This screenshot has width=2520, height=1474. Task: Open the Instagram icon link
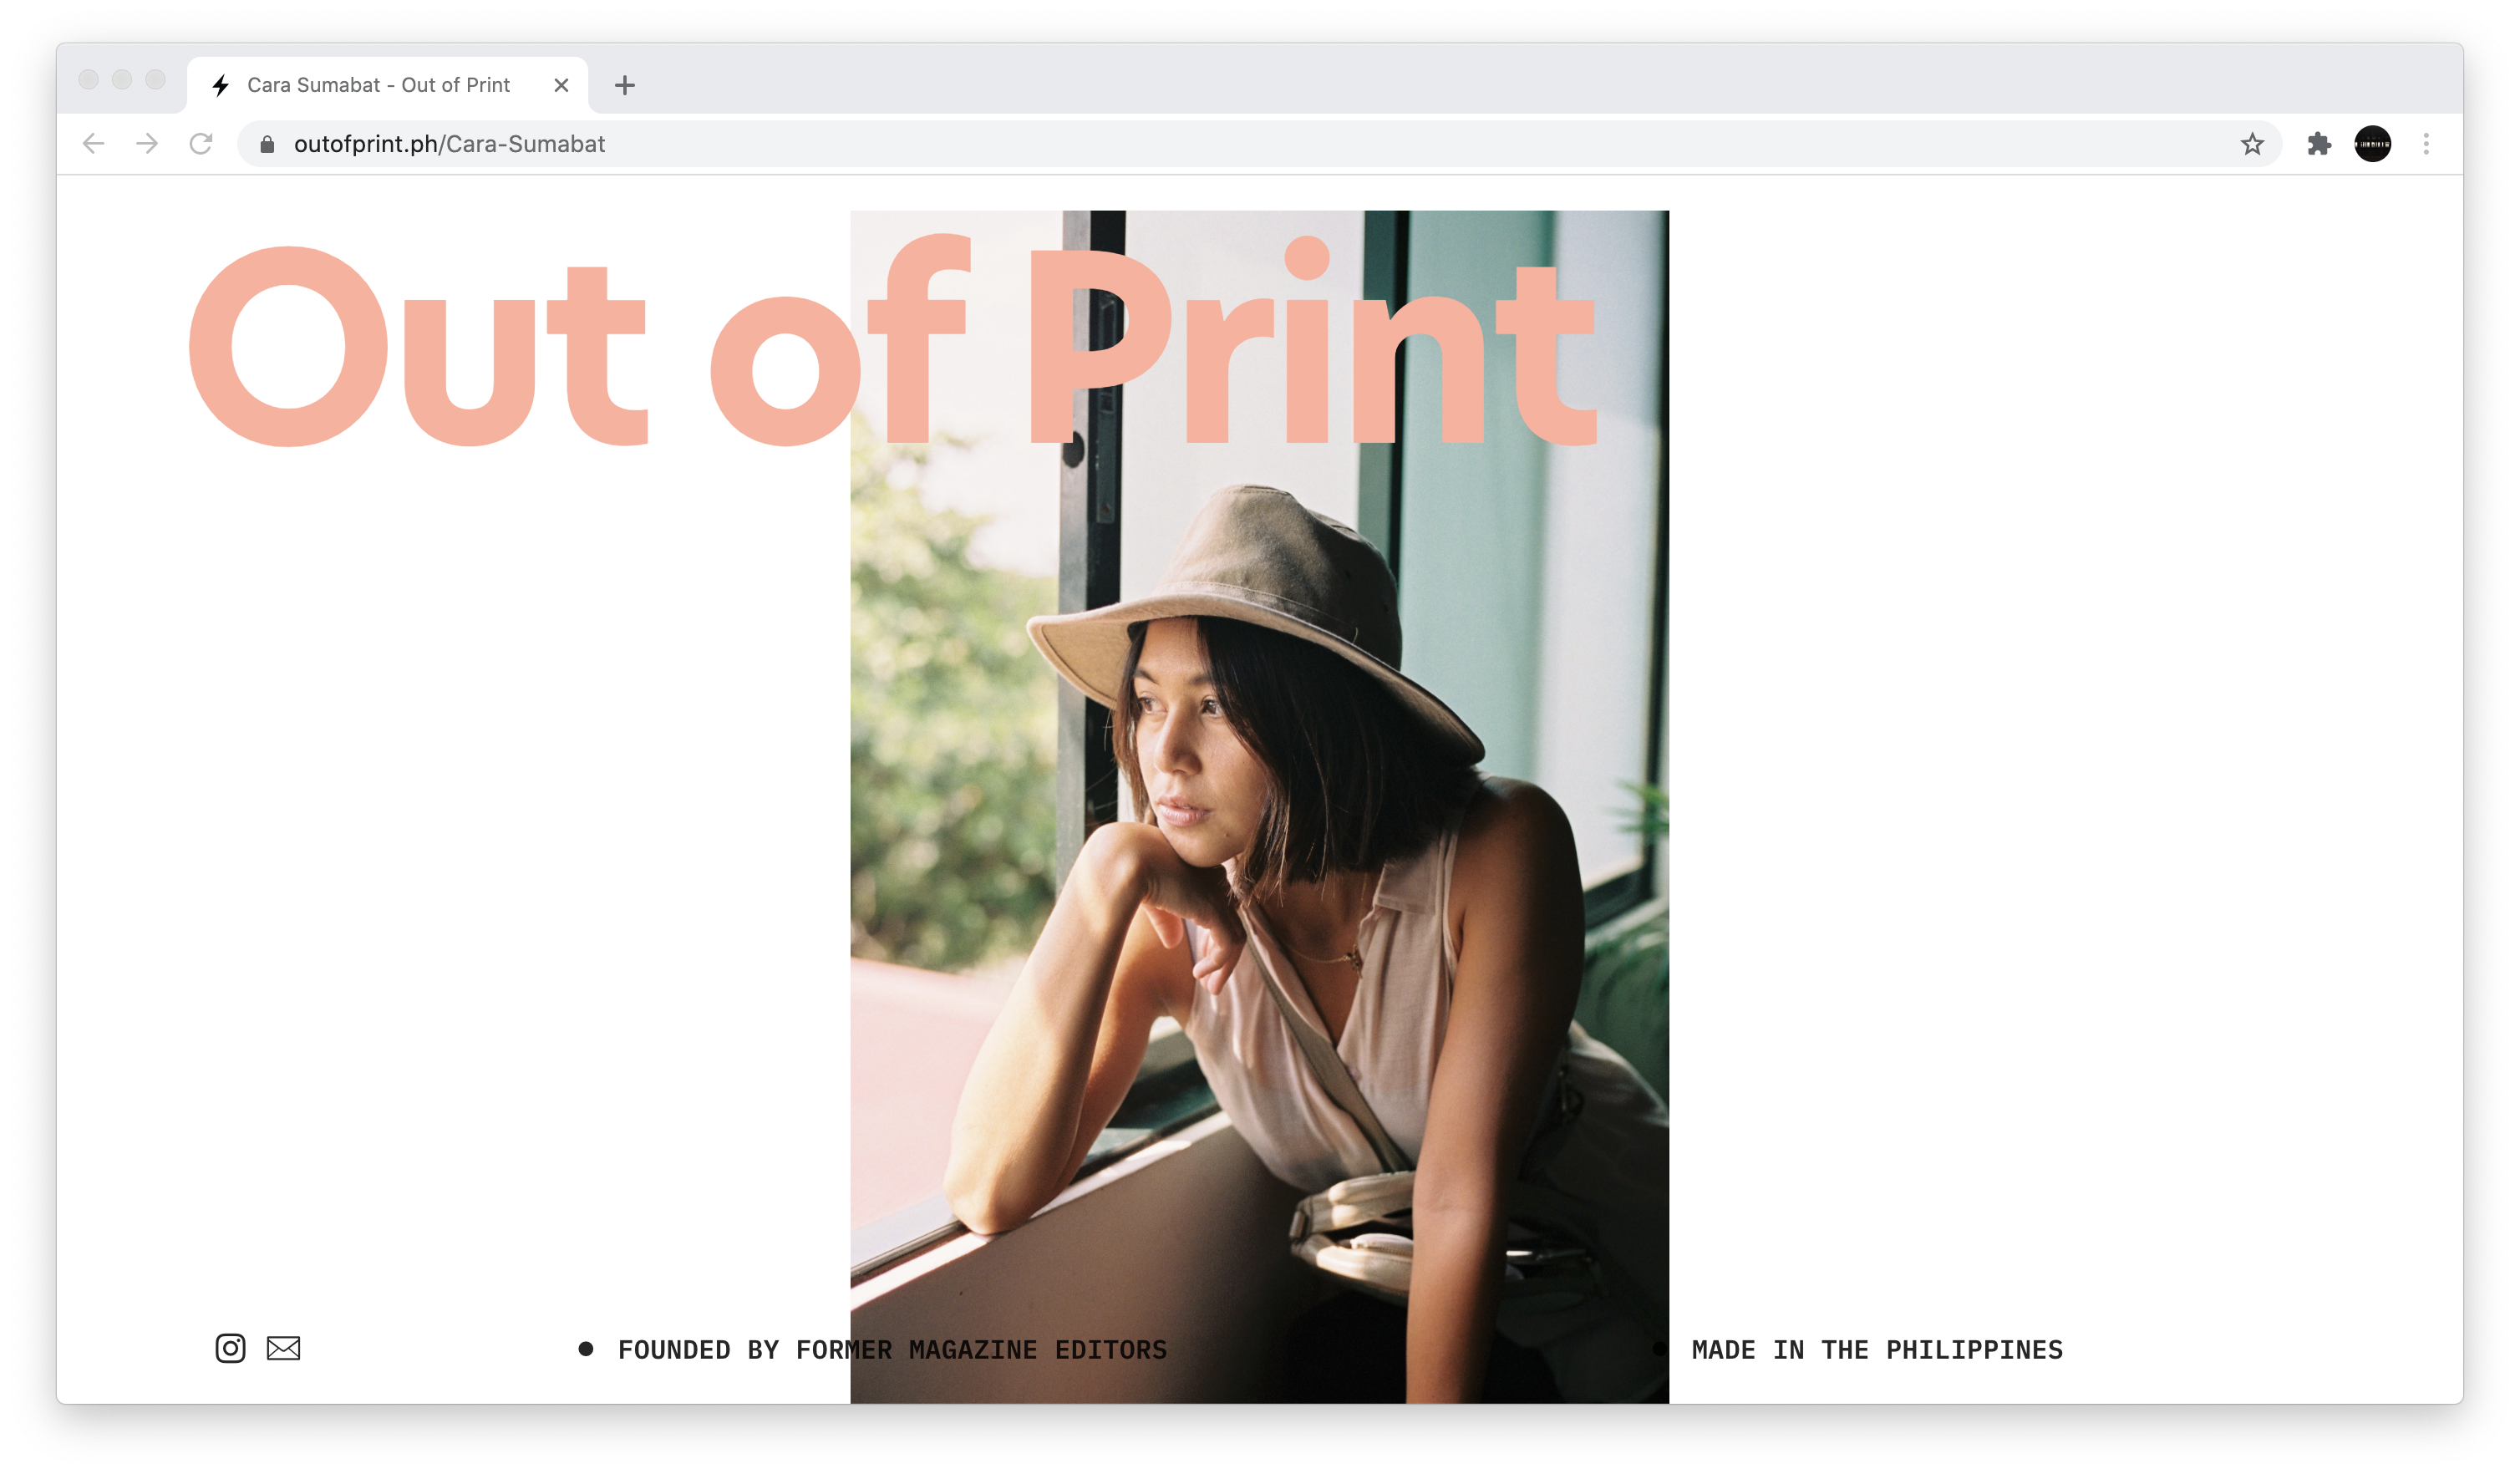coord(230,1348)
